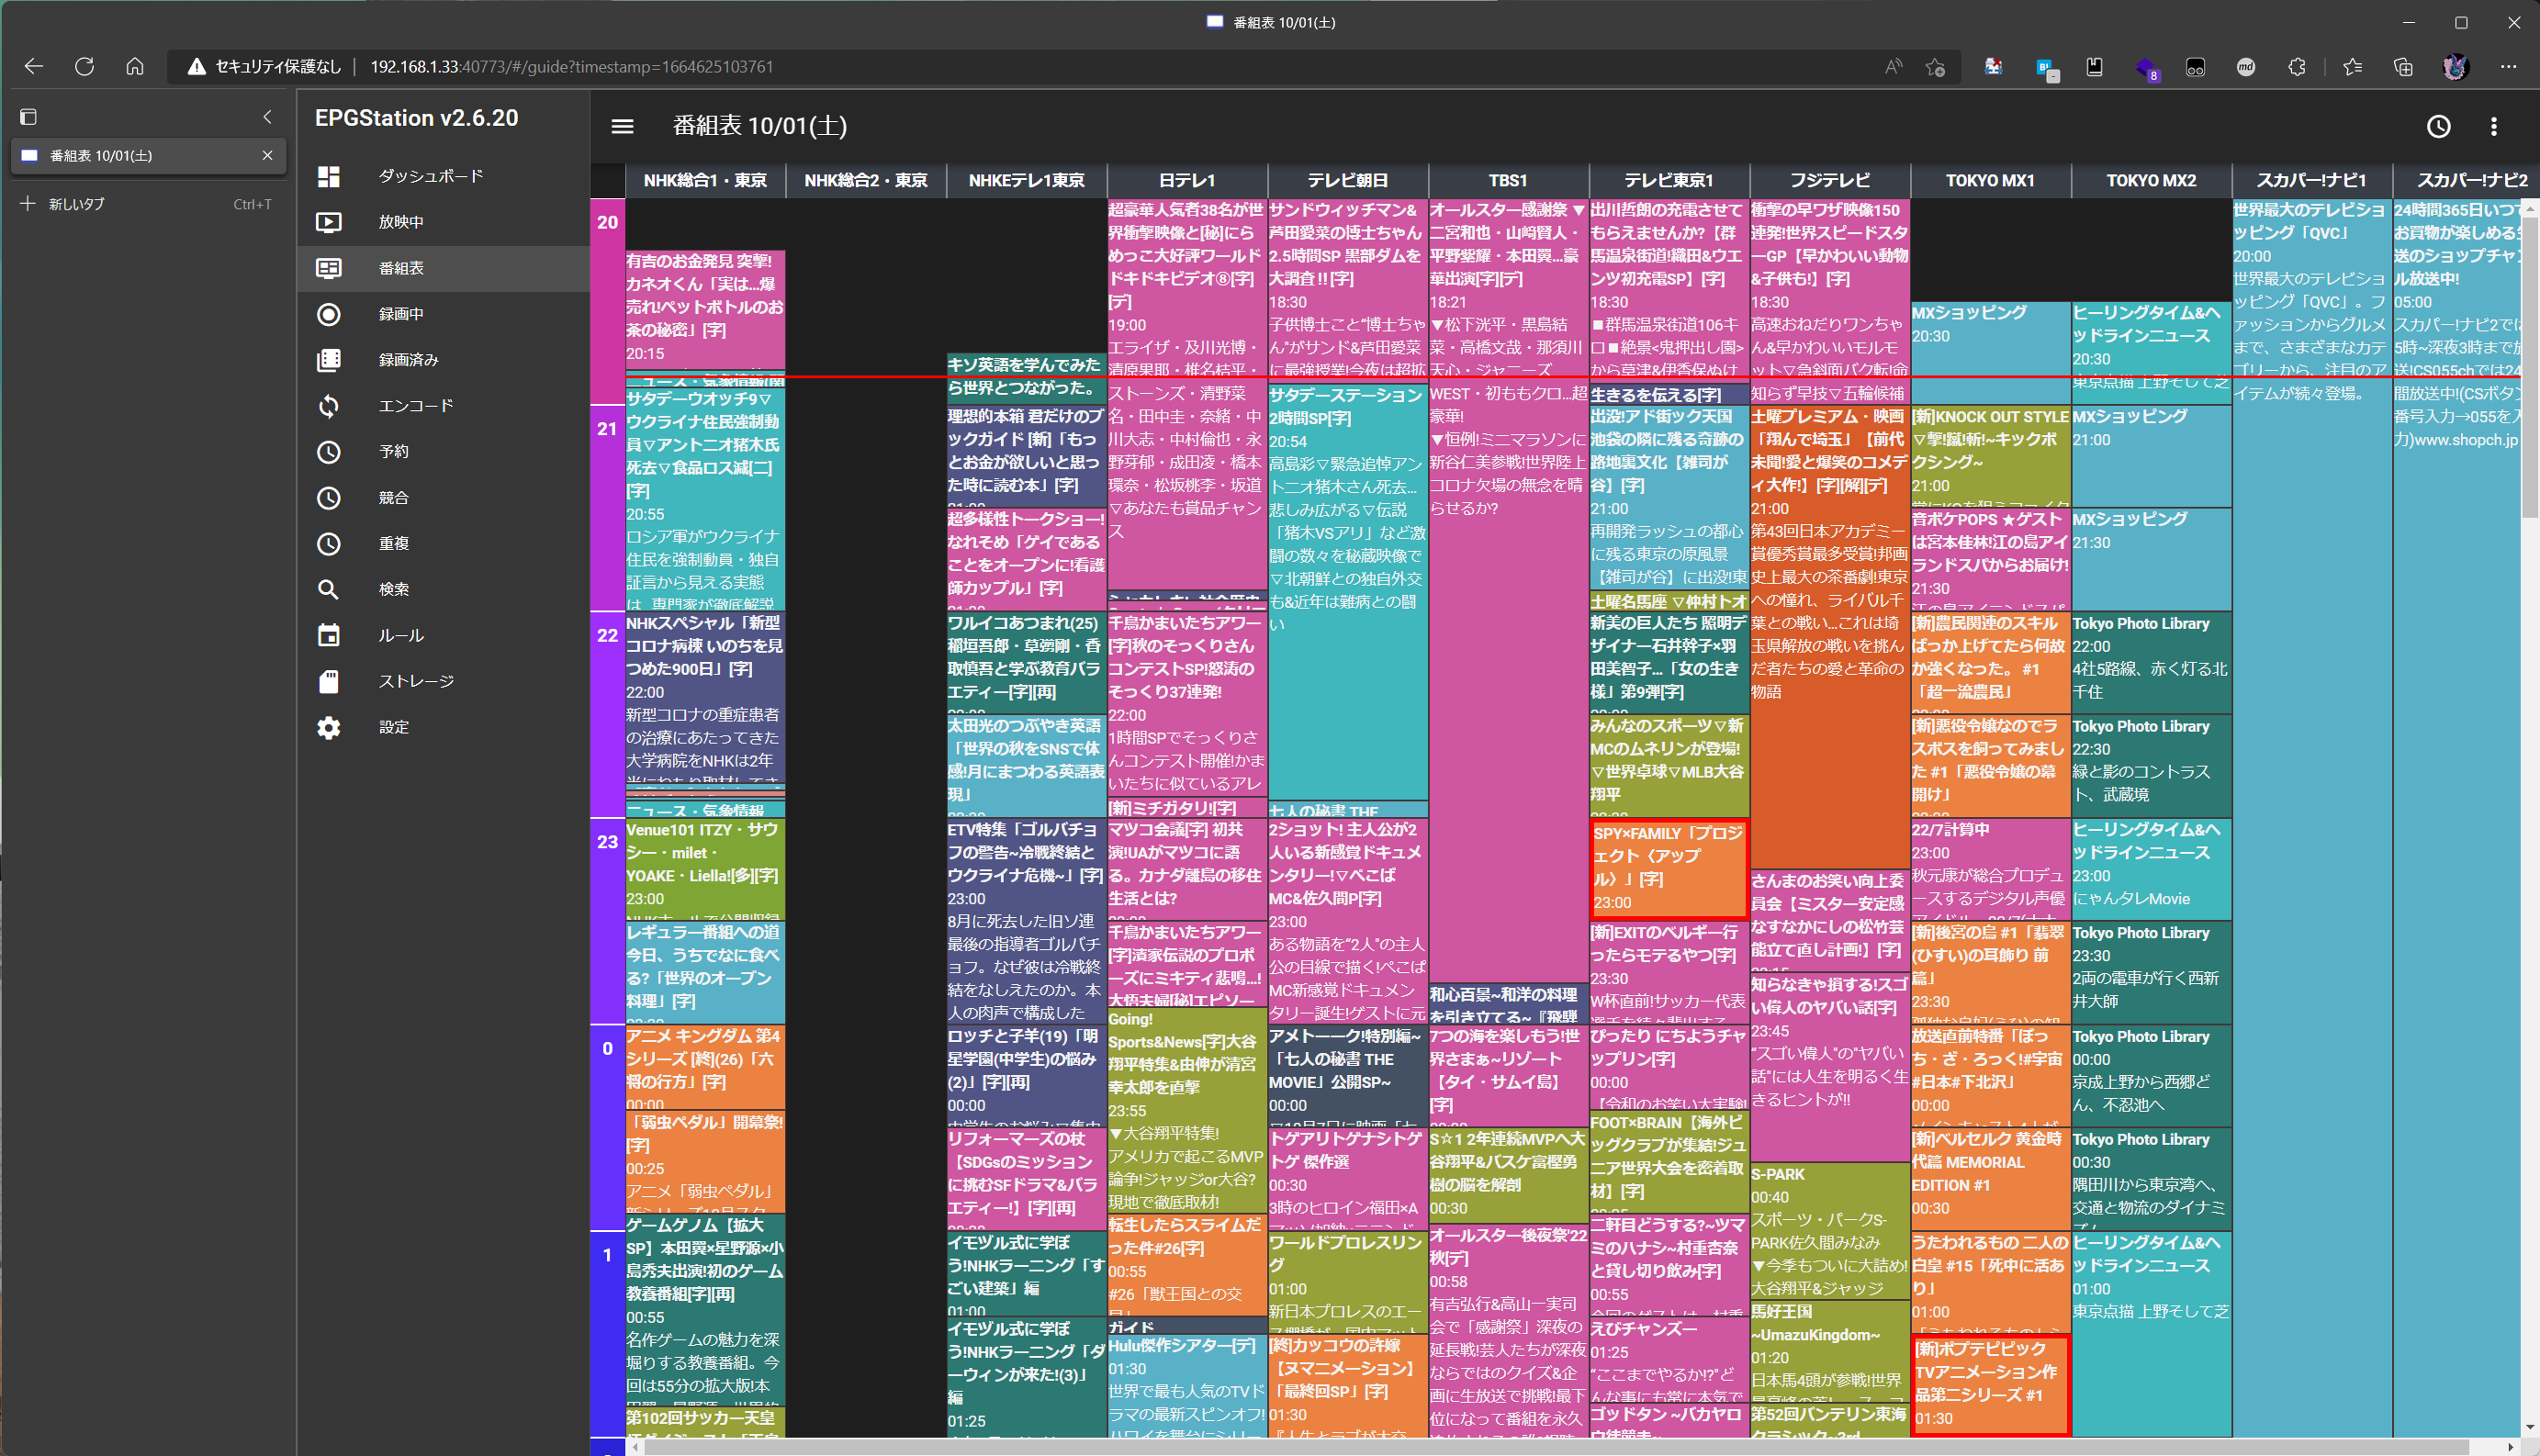Click 新しいタブ to open new tab
This screenshot has width=2540, height=1456.
click(77, 204)
